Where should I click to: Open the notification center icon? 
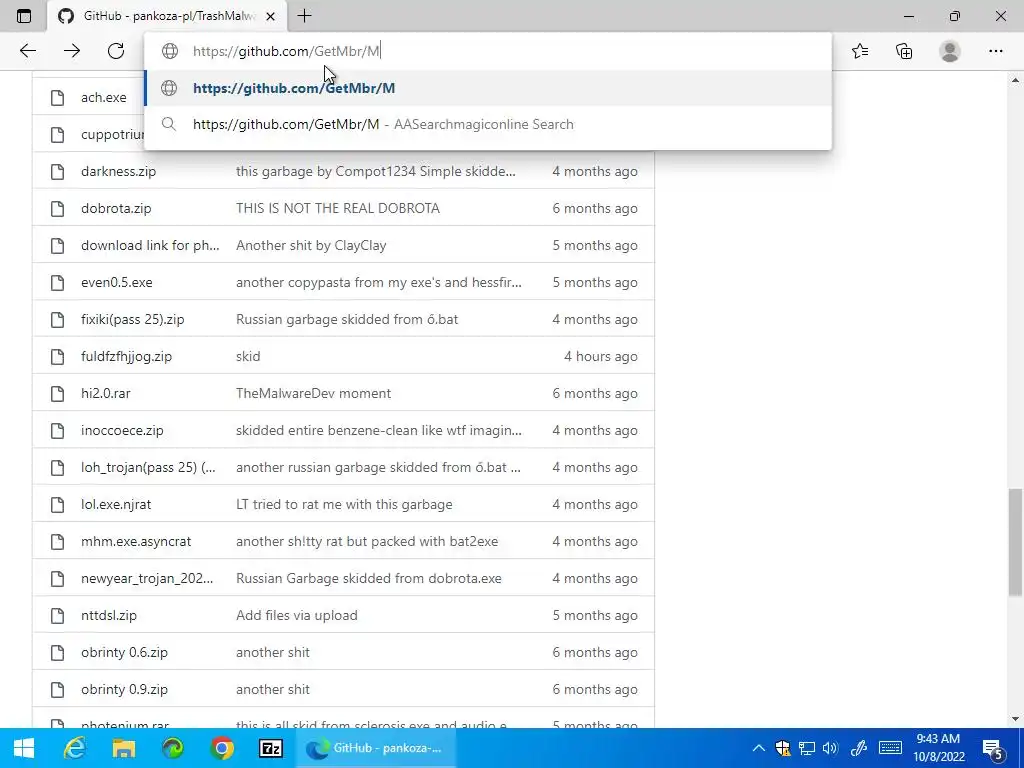click(x=993, y=748)
